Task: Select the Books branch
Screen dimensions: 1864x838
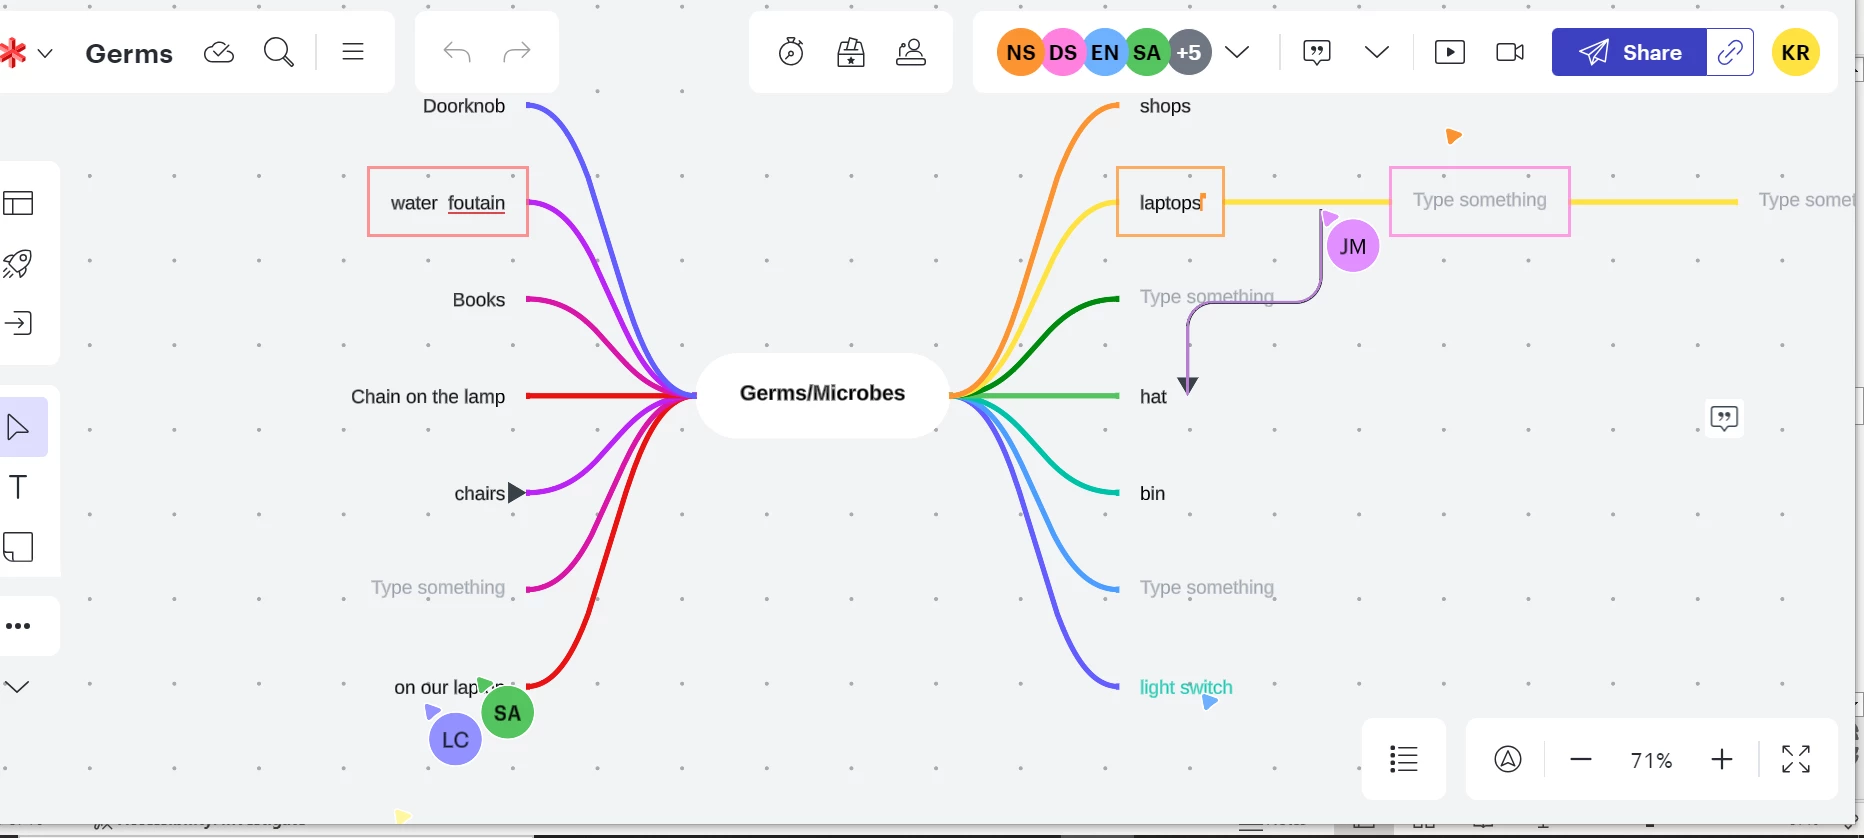Action: pos(479,300)
